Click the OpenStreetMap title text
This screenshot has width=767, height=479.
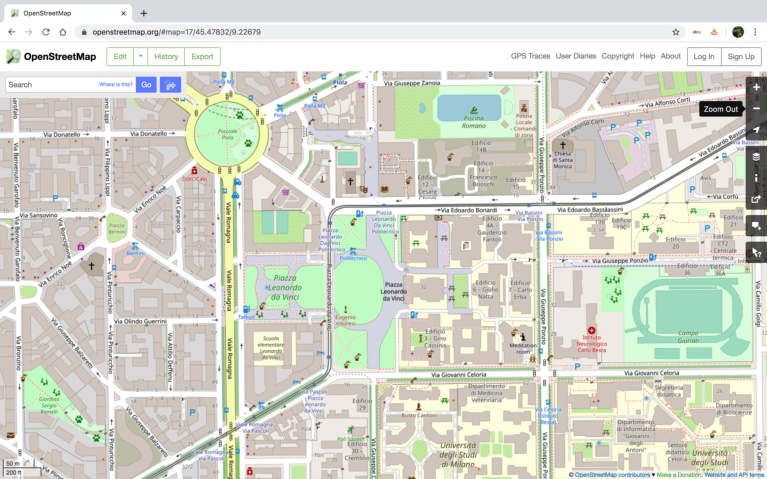[x=60, y=56]
